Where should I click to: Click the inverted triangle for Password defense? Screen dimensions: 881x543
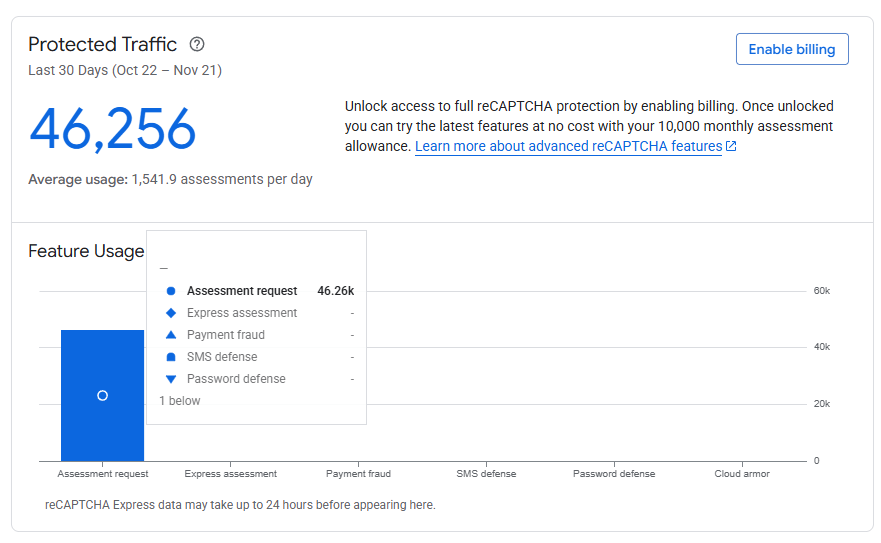[x=171, y=379]
